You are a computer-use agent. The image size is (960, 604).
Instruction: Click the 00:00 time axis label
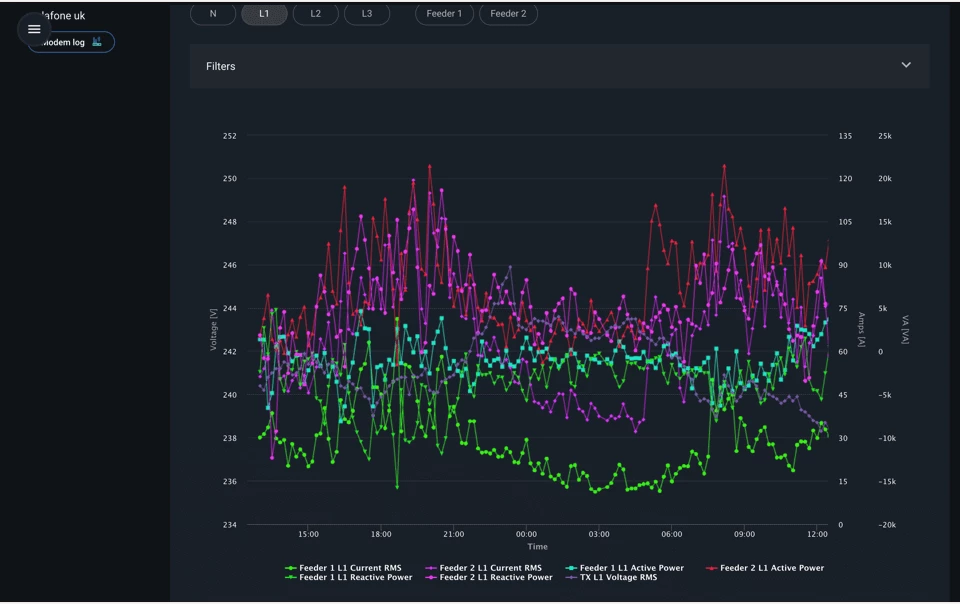[x=526, y=534]
